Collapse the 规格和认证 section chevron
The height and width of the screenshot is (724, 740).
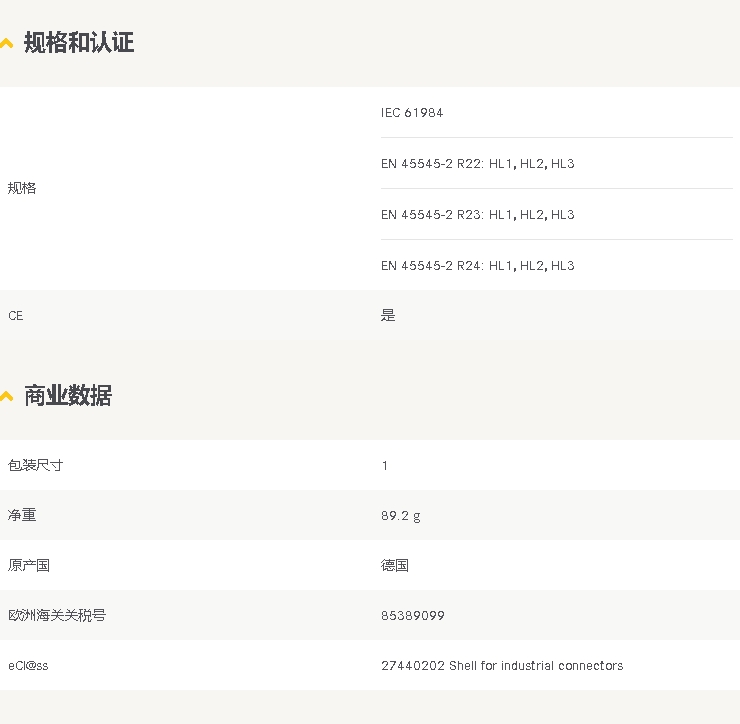point(7,43)
